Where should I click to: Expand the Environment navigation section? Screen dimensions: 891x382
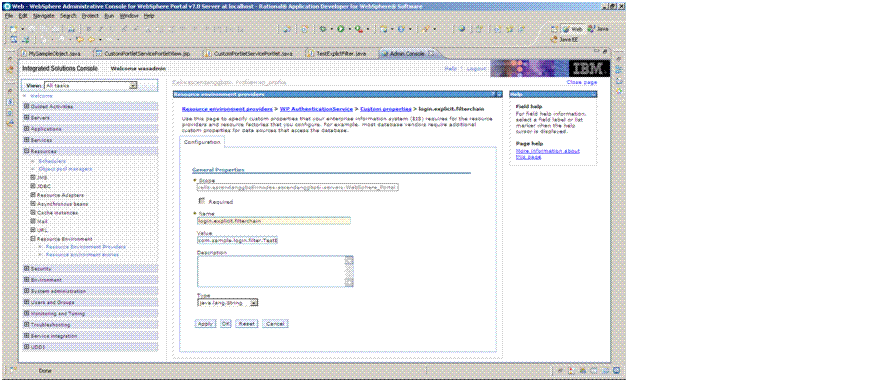click(x=26, y=280)
